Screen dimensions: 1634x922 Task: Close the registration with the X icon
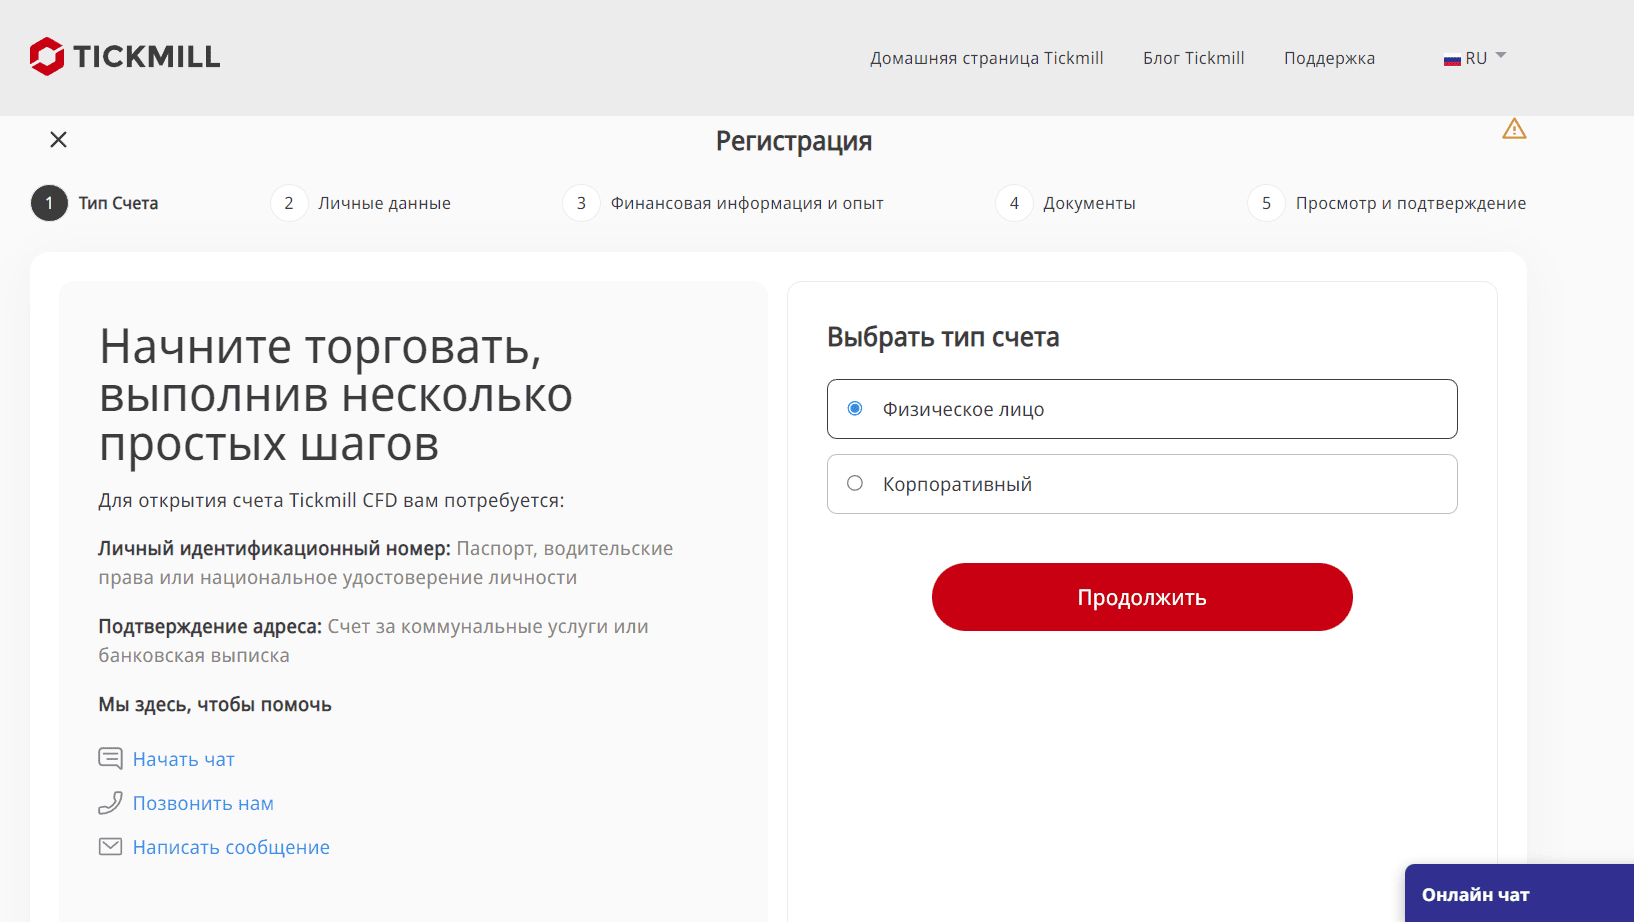59,140
